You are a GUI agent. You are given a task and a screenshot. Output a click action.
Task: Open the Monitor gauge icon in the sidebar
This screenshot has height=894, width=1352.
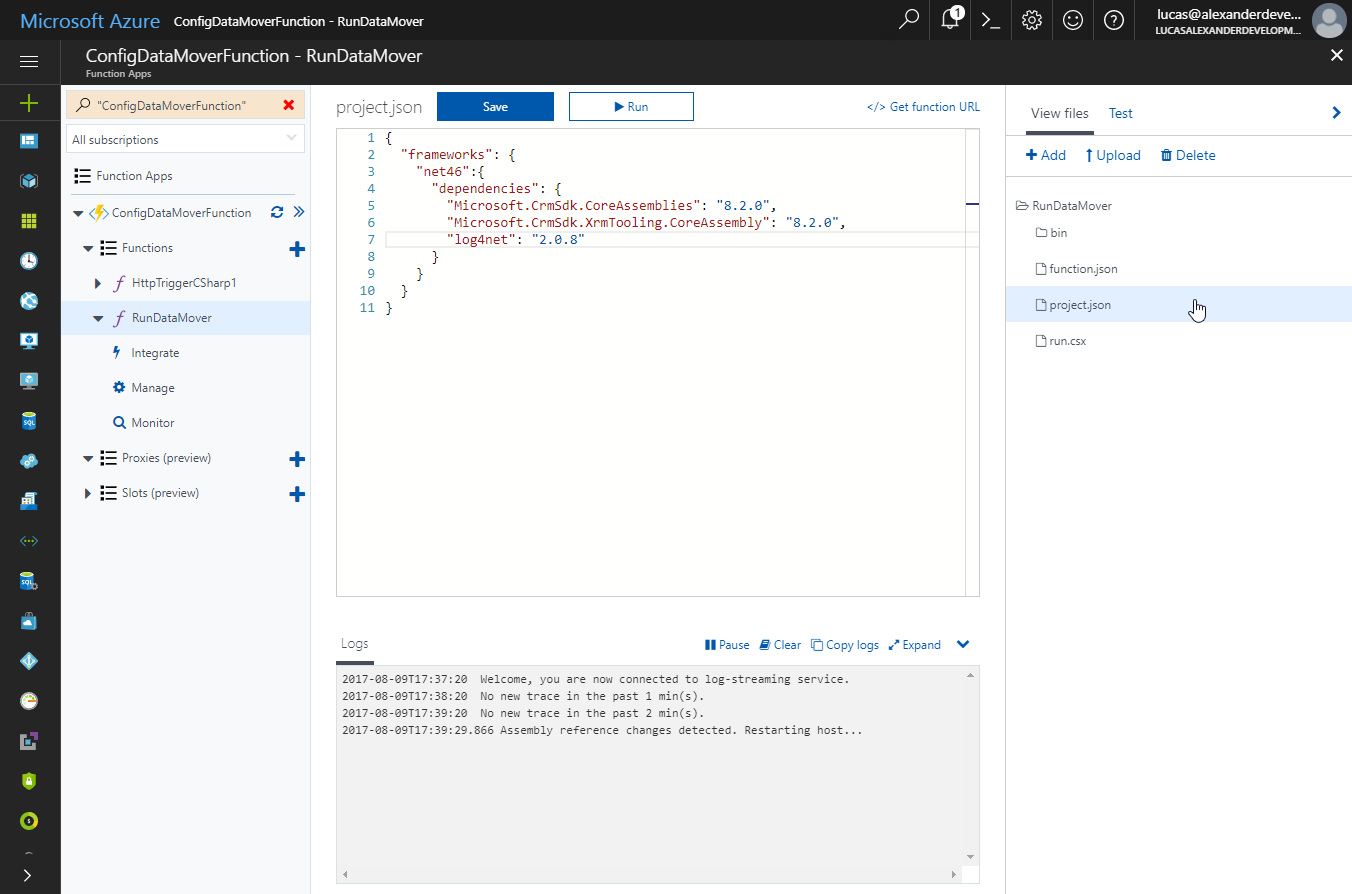[29, 701]
